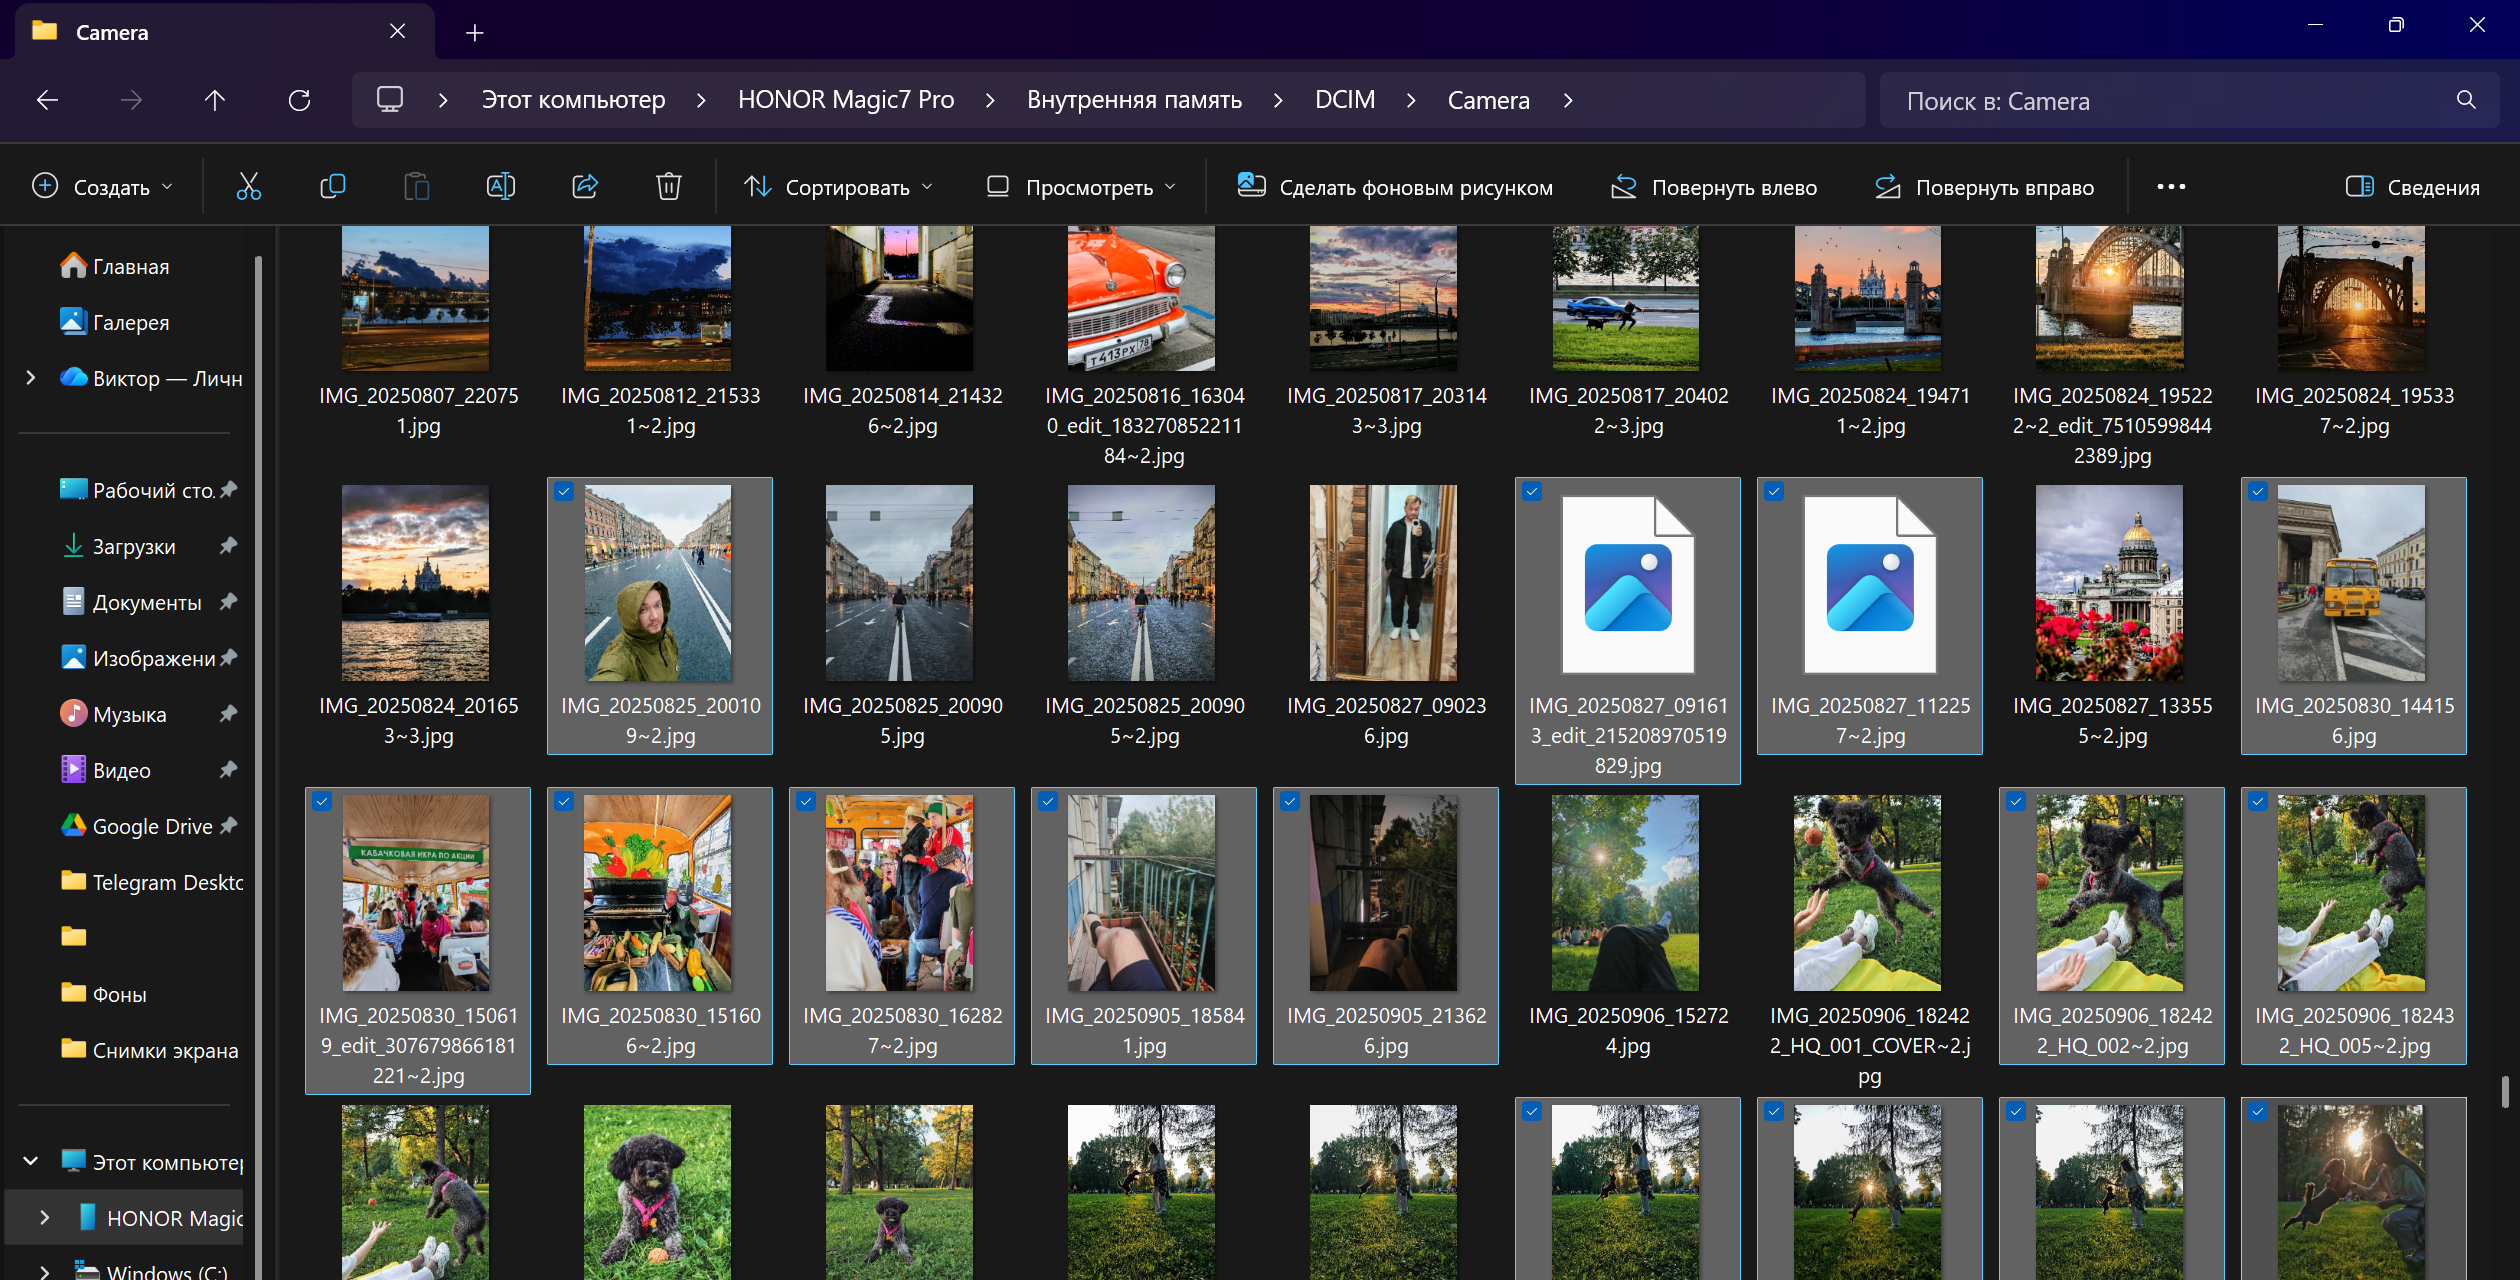Click the Share icon
The width and height of the screenshot is (2520, 1280).
585,186
